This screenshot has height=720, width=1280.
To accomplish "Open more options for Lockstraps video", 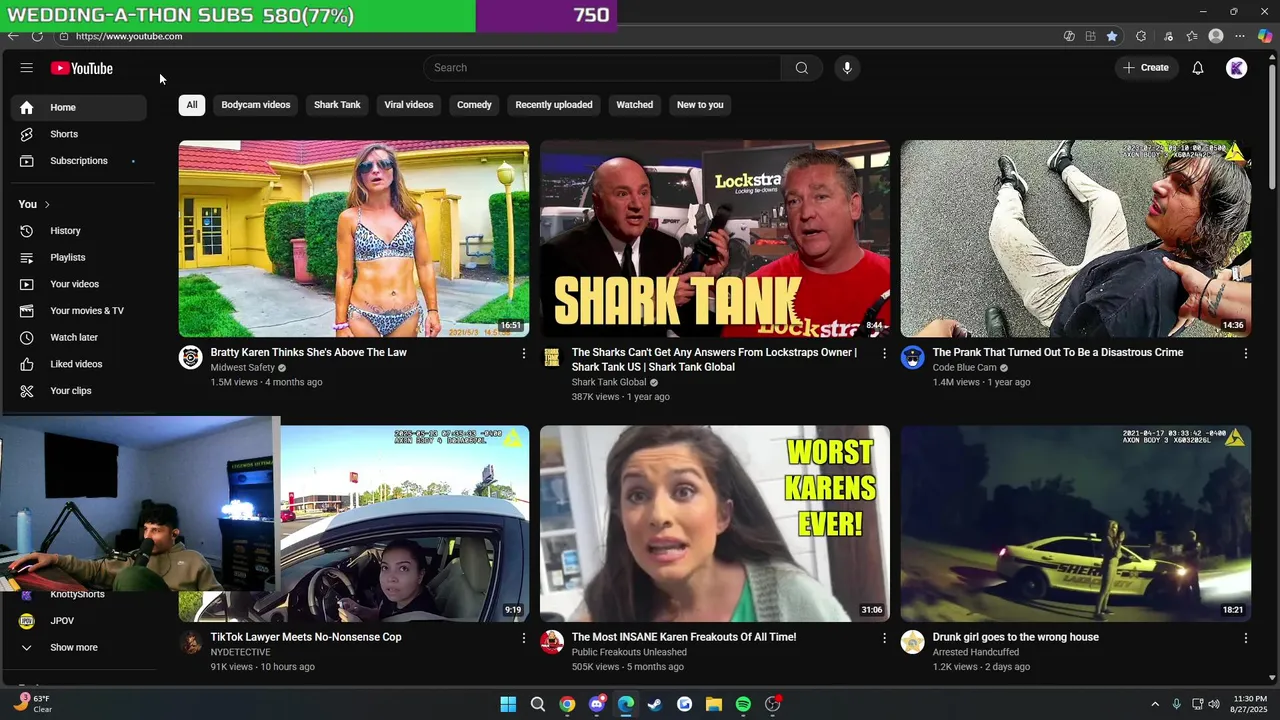I will click(884, 353).
